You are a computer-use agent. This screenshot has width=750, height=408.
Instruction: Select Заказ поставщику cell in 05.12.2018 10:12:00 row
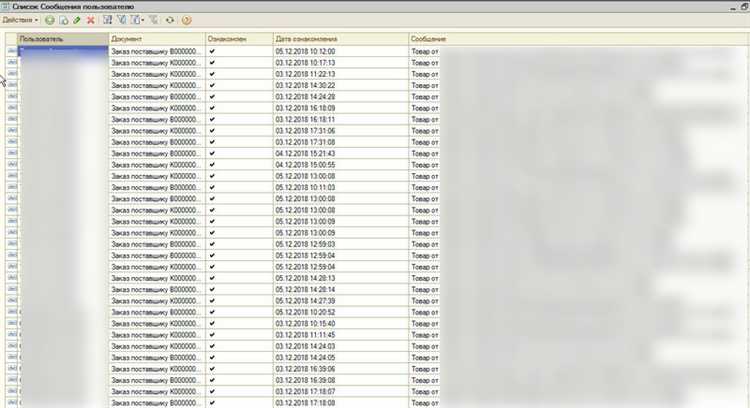tap(157, 51)
